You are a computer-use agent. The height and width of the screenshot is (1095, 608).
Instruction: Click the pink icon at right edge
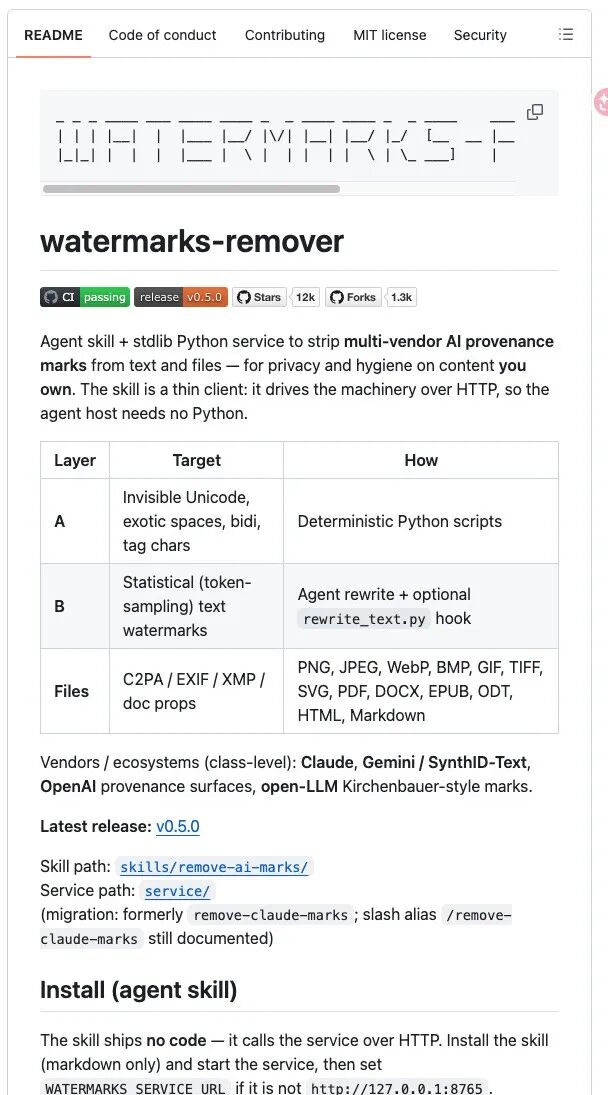[601, 102]
